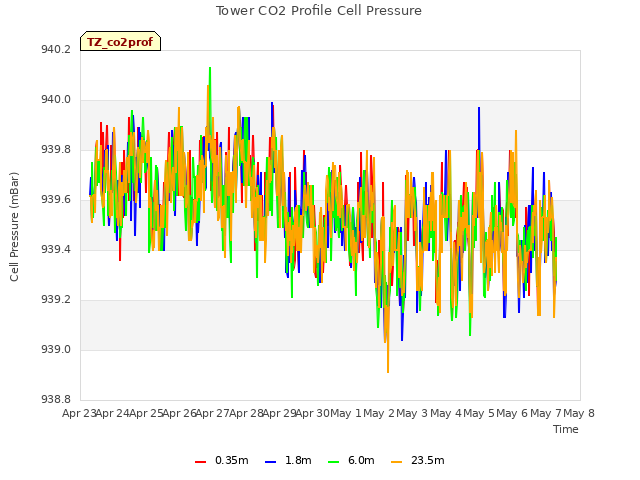Click the May 5 x-axis label
Image resolution: width=640 pixels, height=480 pixels.
point(479,413)
